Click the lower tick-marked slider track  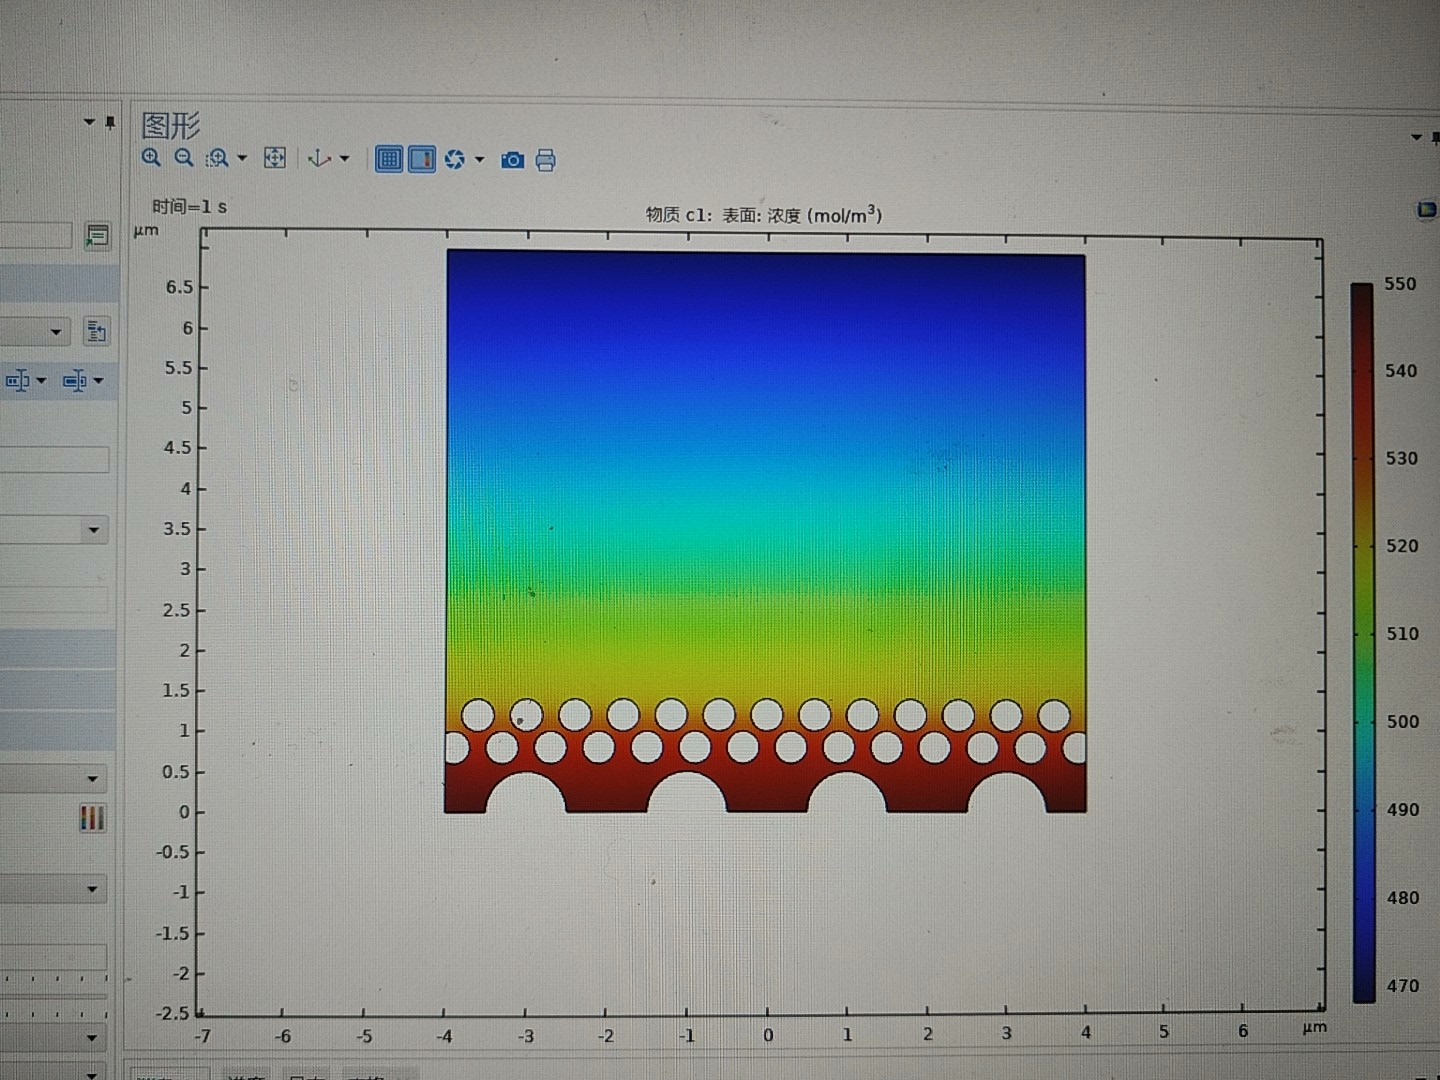(x=53, y=1014)
